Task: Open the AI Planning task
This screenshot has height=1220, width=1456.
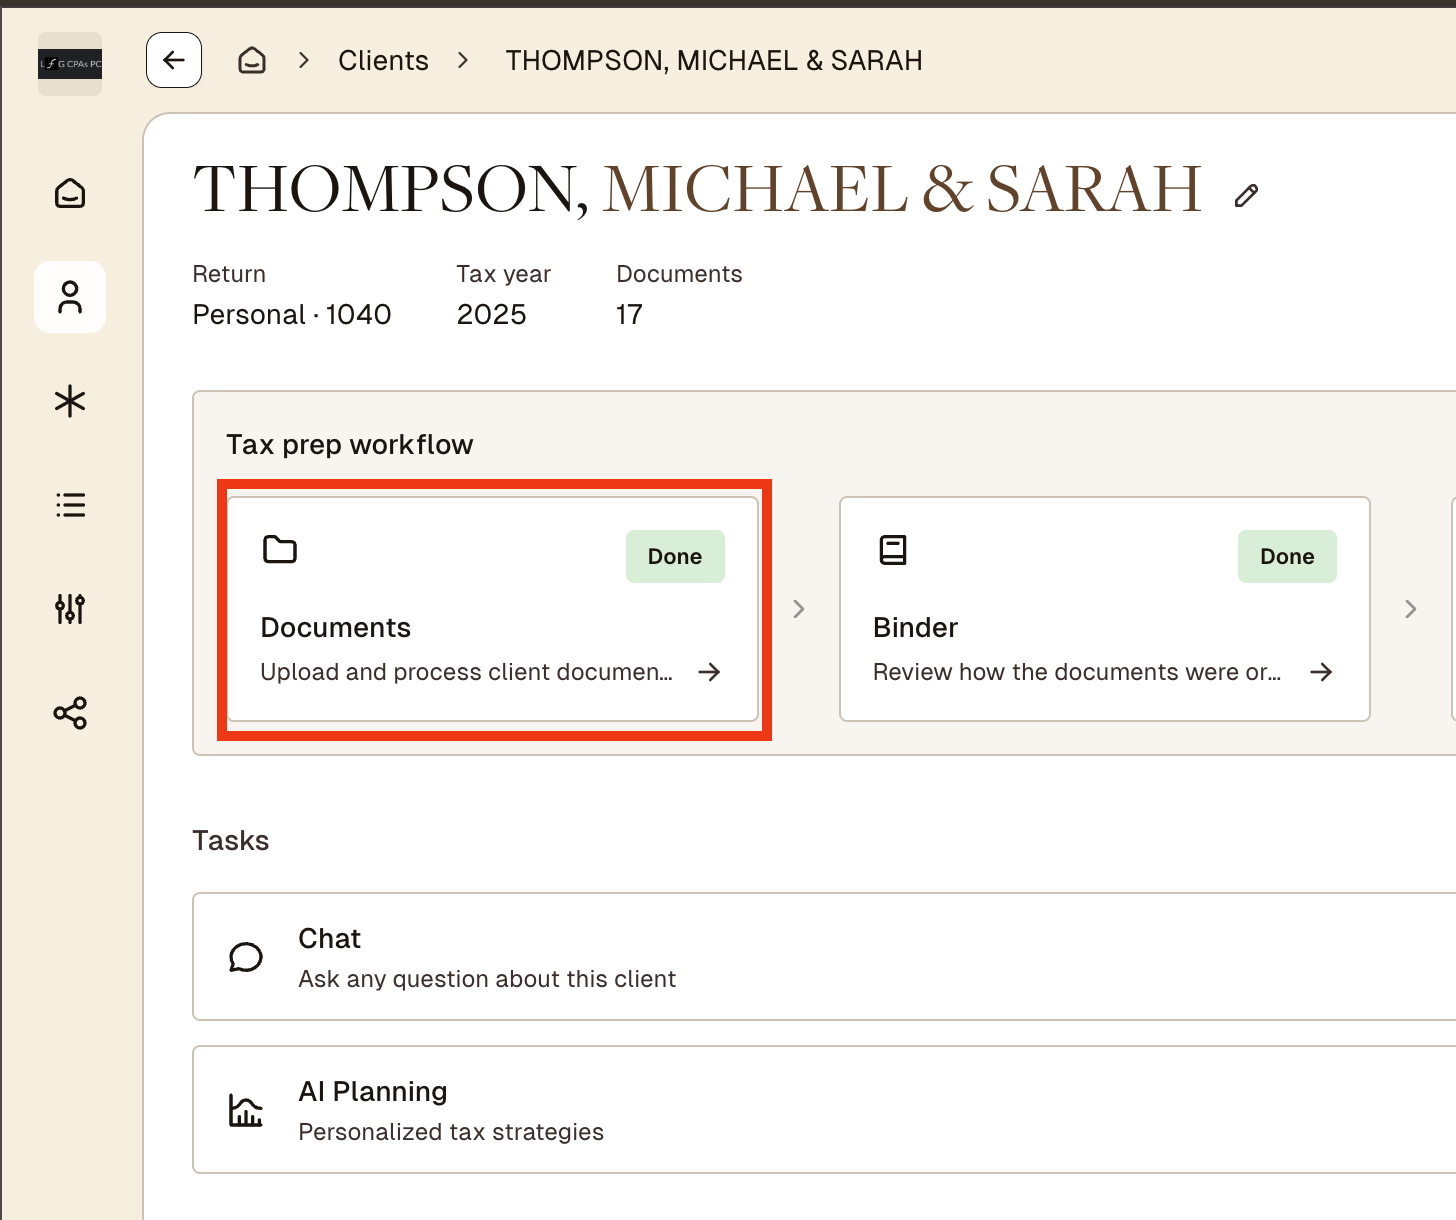Action: tap(824, 1110)
